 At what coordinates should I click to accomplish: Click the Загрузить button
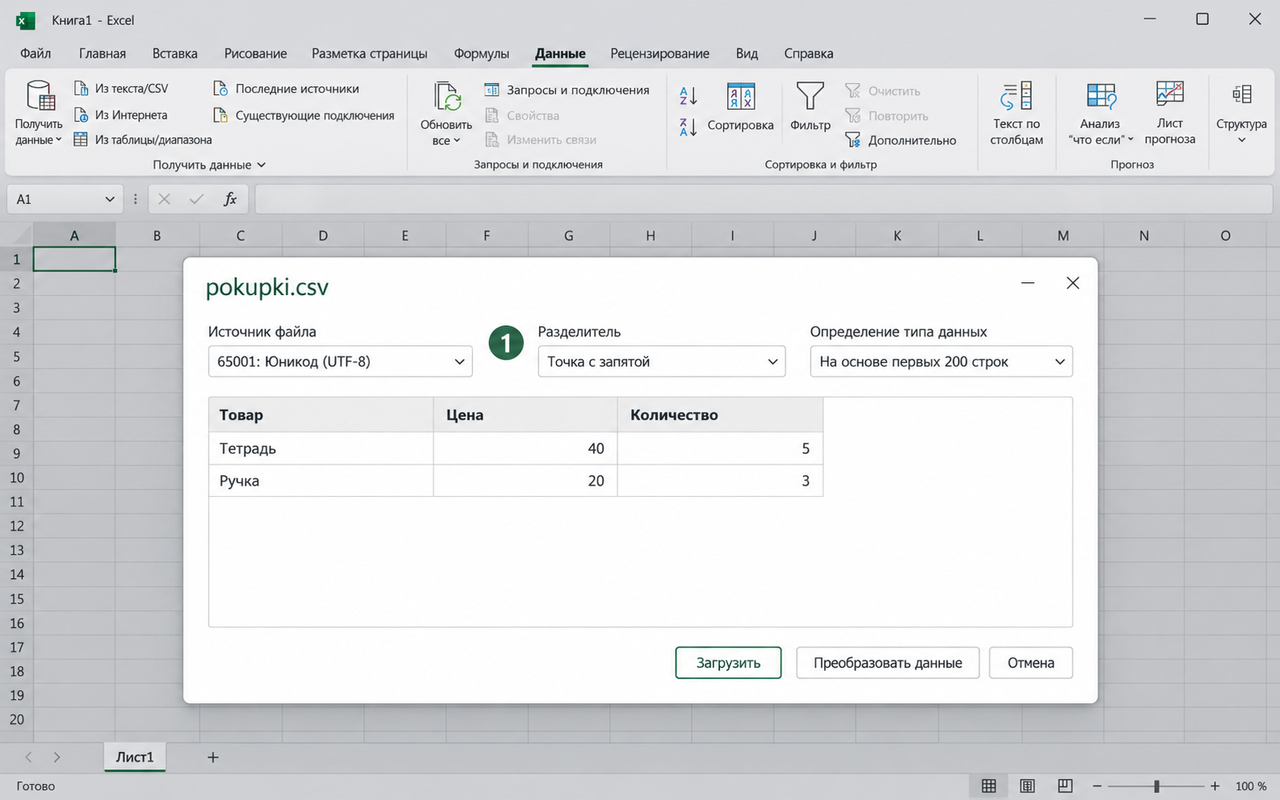point(728,662)
